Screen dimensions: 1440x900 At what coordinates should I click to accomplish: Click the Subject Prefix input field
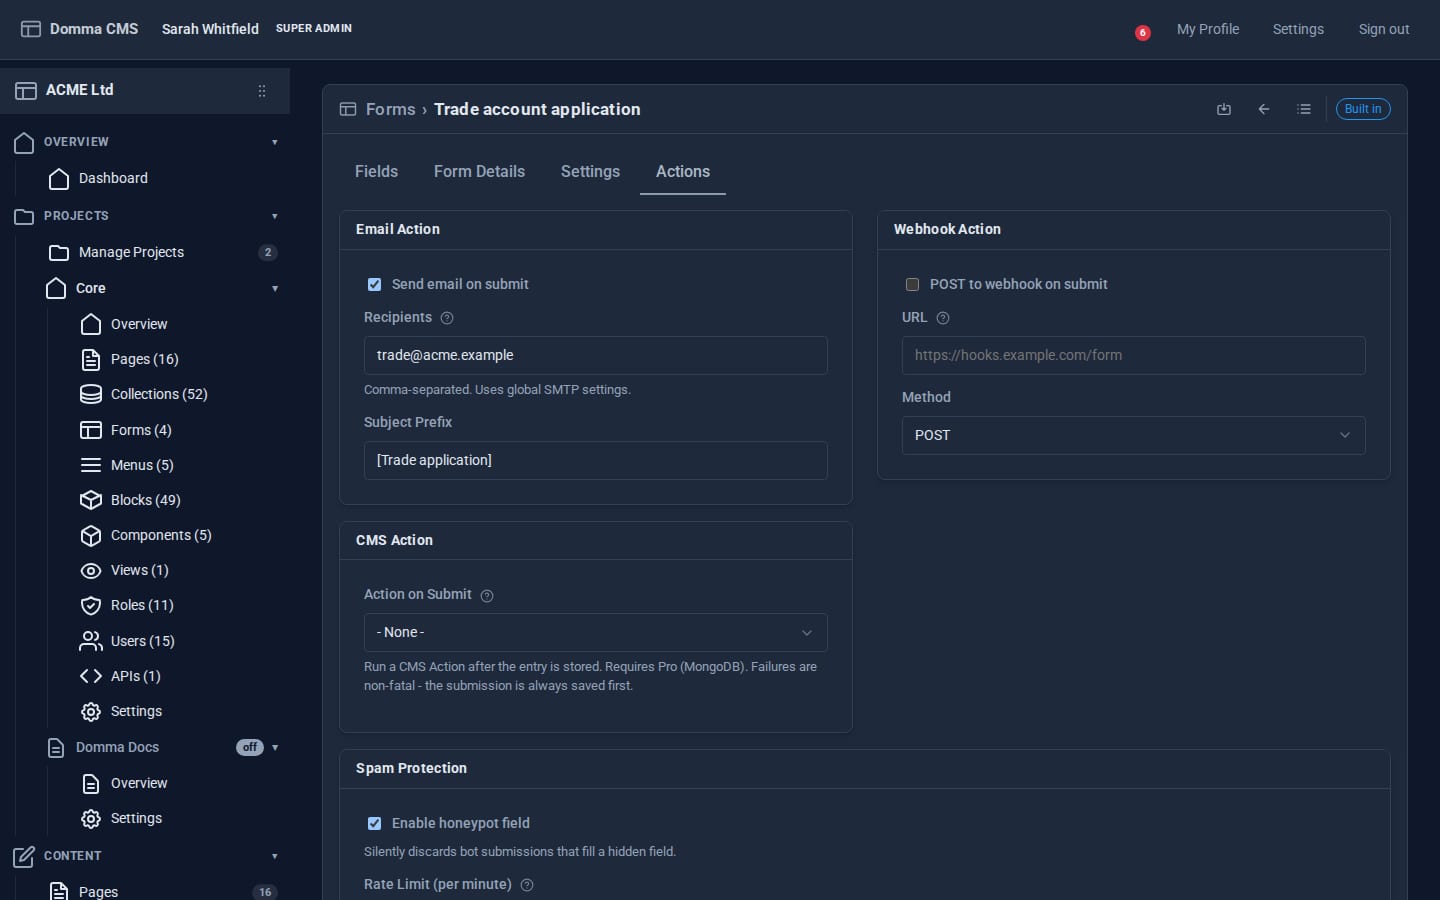(595, 460)
